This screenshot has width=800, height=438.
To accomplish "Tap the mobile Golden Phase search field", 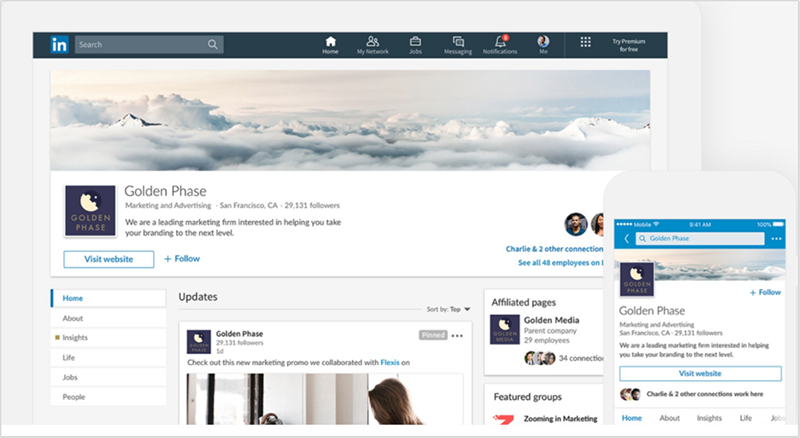I will 699,238.
